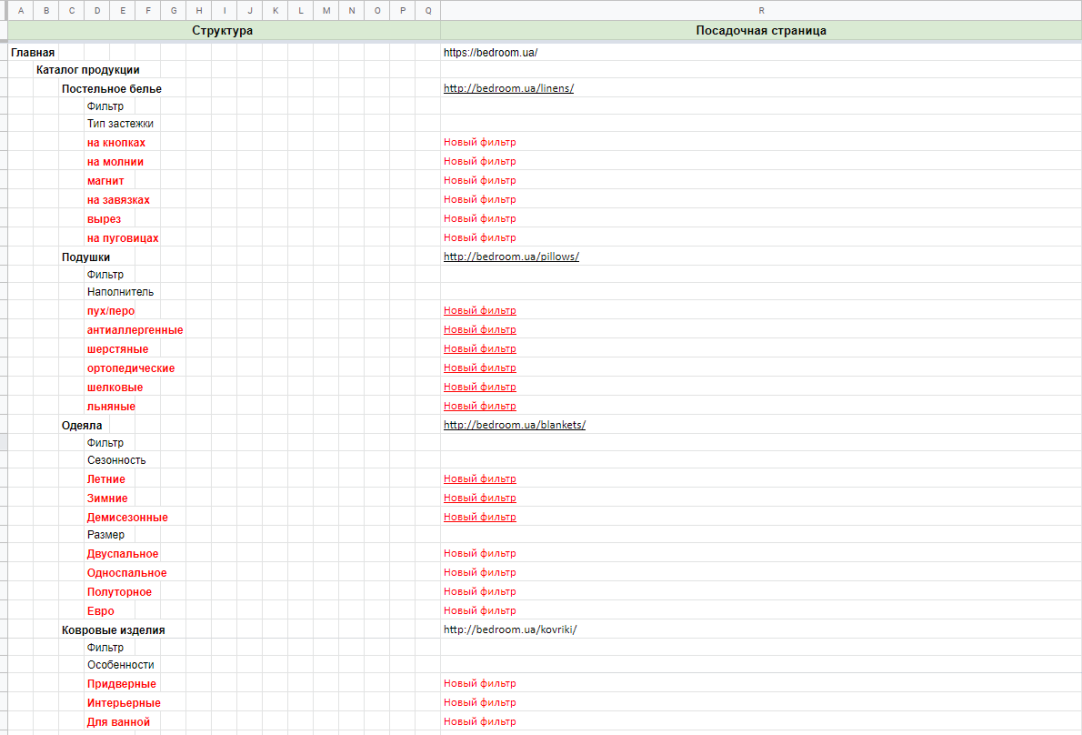The height and width of the screenshot is (735, 1082).
Task: Select the на пуговицах cell
Action: click(123, 239)
